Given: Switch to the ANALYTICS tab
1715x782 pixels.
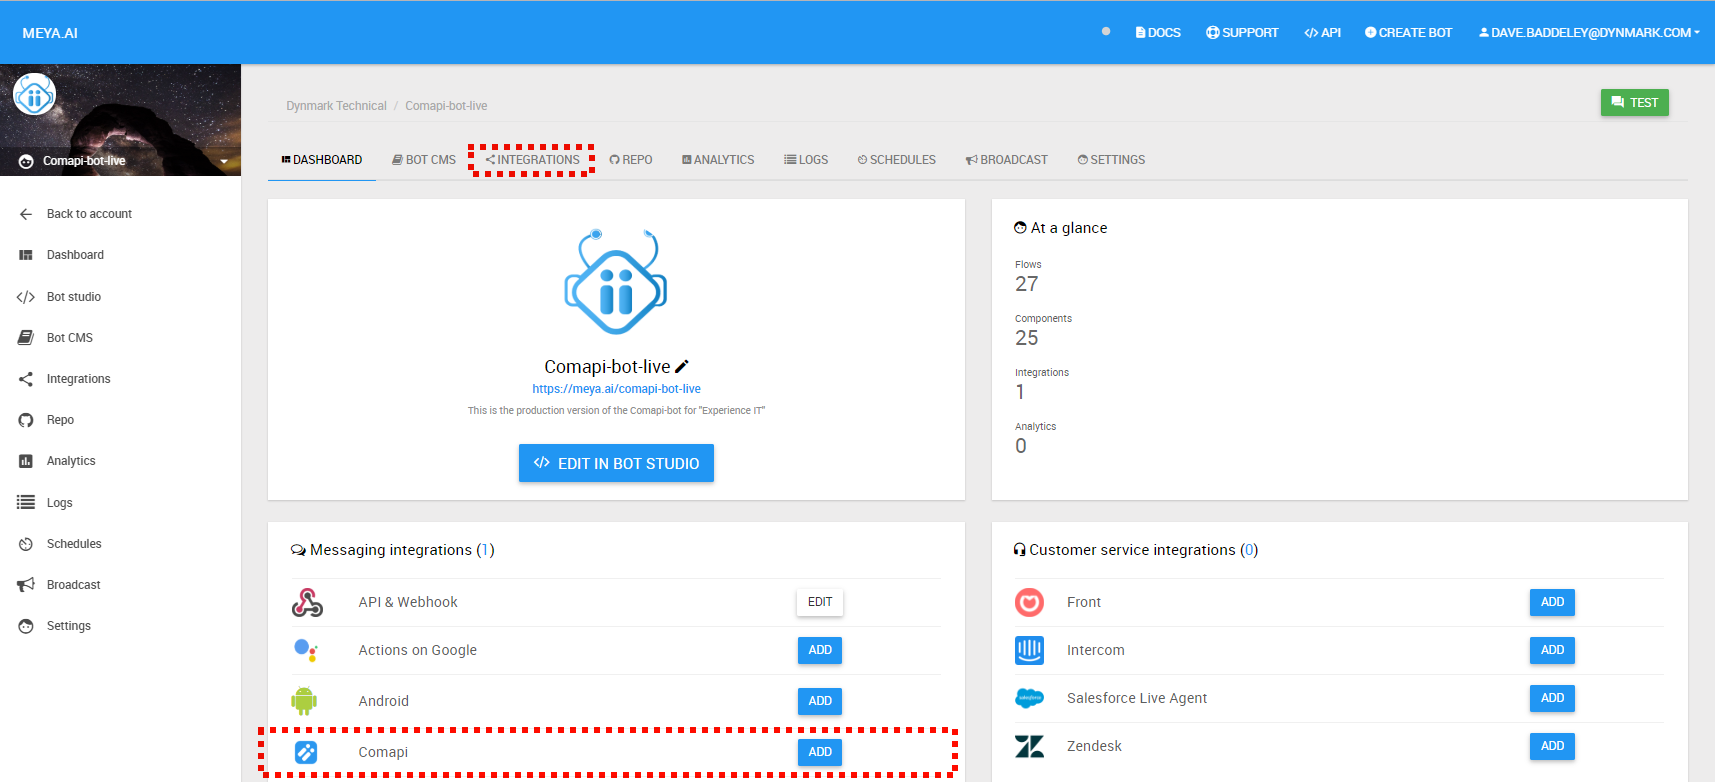Looking at the screenshot, I should 718,160.
